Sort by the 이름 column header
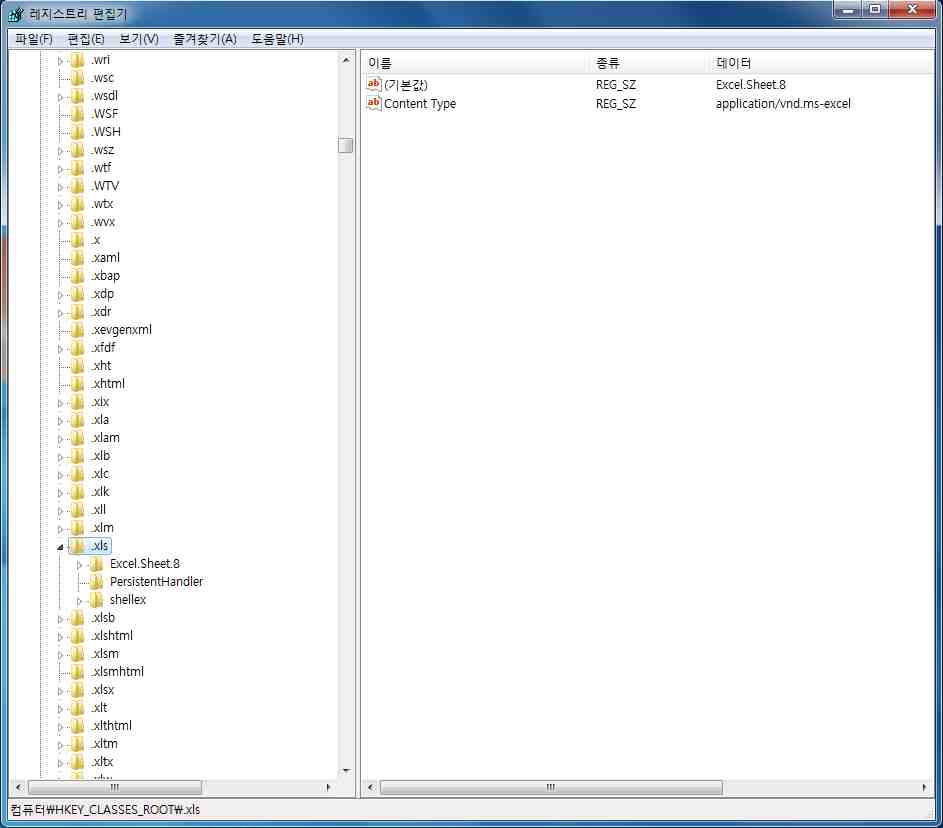Screen dimensions: 943x828 click(476, 63)
